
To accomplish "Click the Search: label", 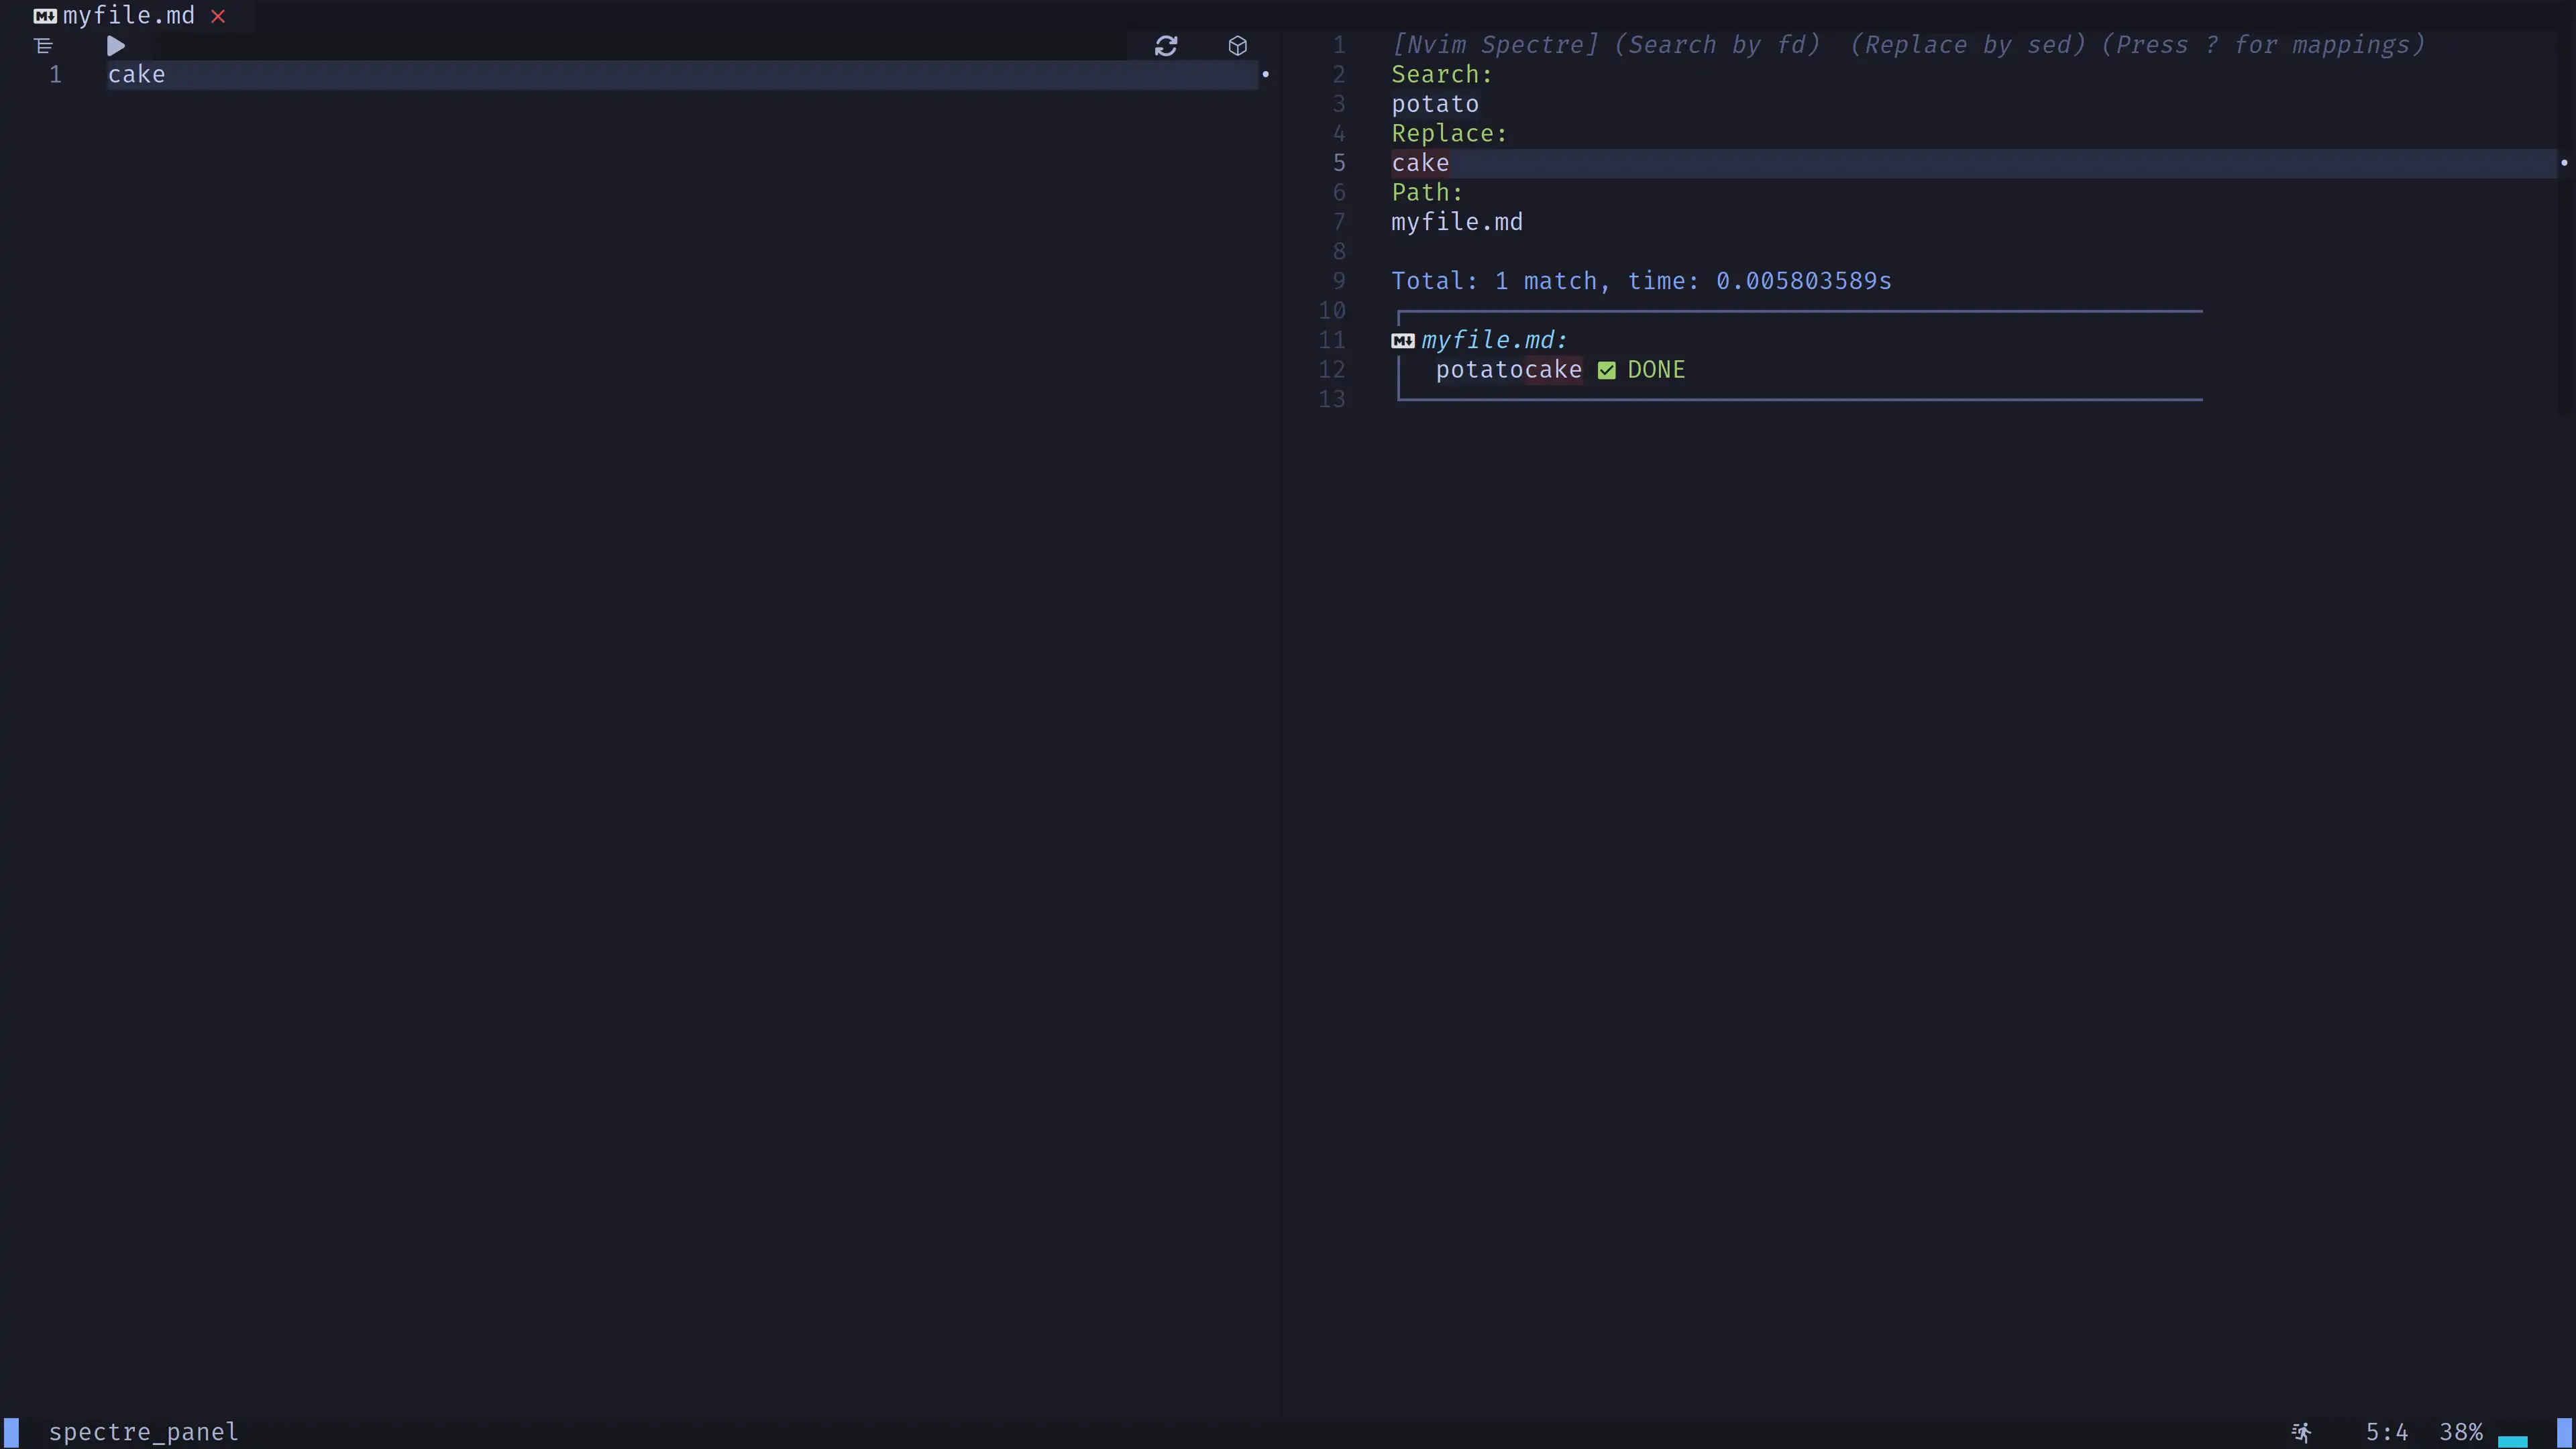I will pos(1442,75).
